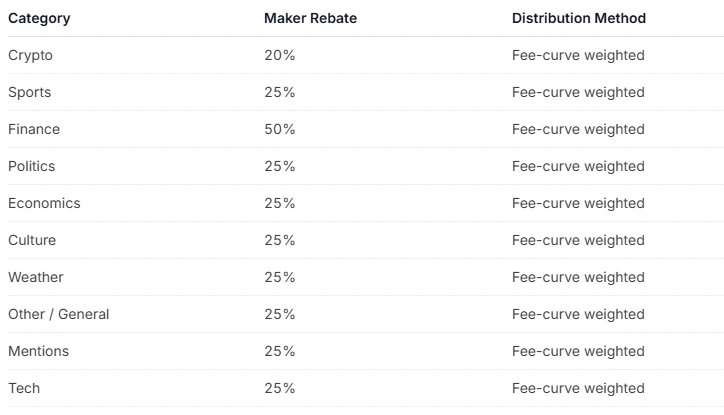Click the 20% maker rebate value
The height and width of the screenshot is (415, 724).
[x=279, y=55]
